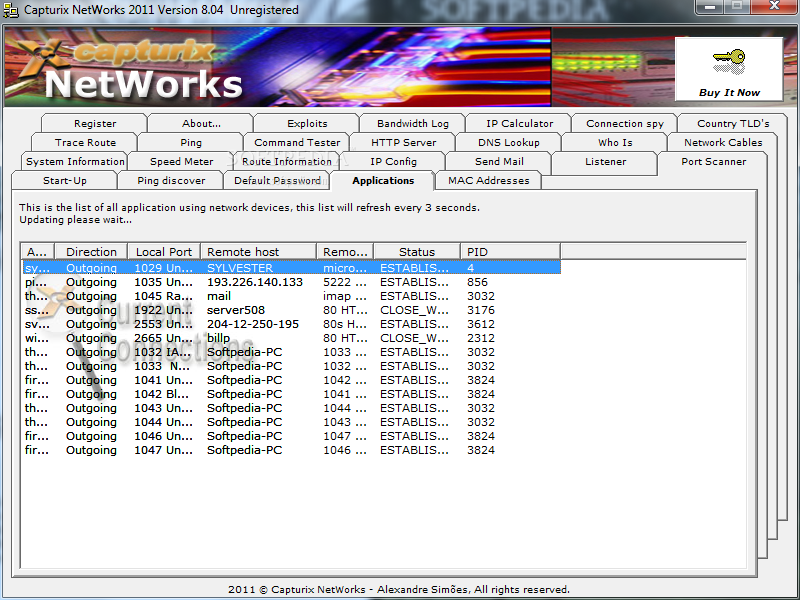Select the Trace Route tab
Screen dimensions: 800x600
[x=85, y=142]
